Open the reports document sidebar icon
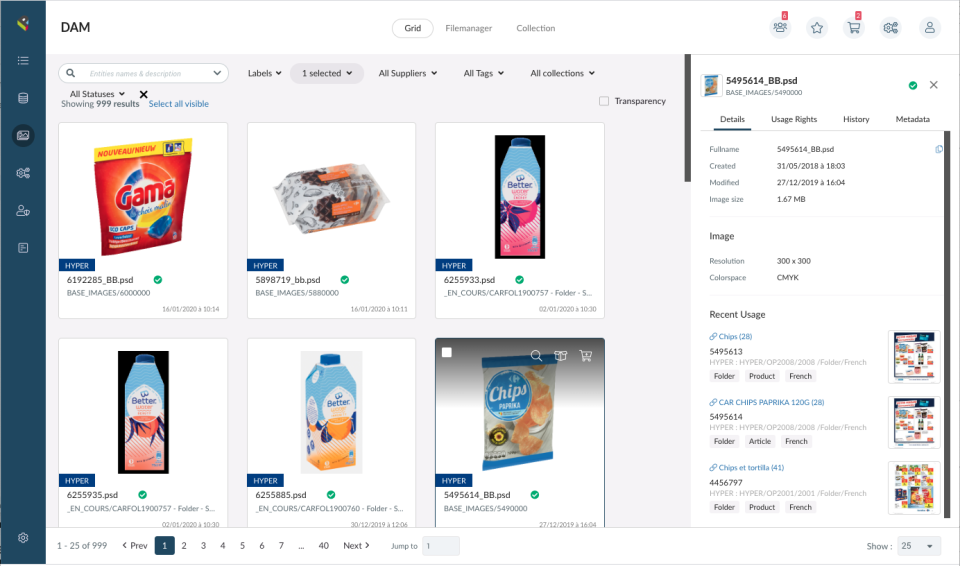Viewport: 960px width, 566px height. click(x=23, y=248)
